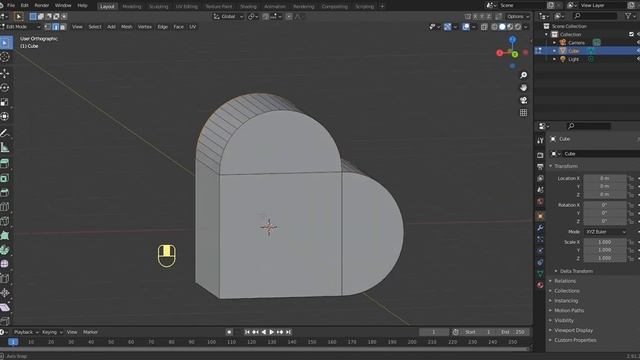Open the XYZ Euler rotation mode dropdown
The width and height of the screenshot is (640, 360).
(605, 232)
